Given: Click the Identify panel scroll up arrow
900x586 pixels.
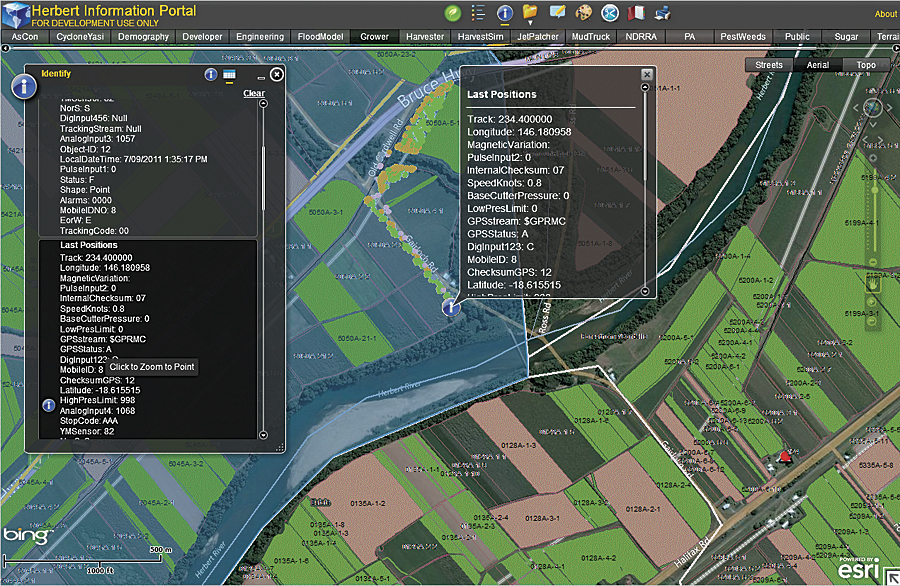Looking at the screenshot, I should (263, 104).
